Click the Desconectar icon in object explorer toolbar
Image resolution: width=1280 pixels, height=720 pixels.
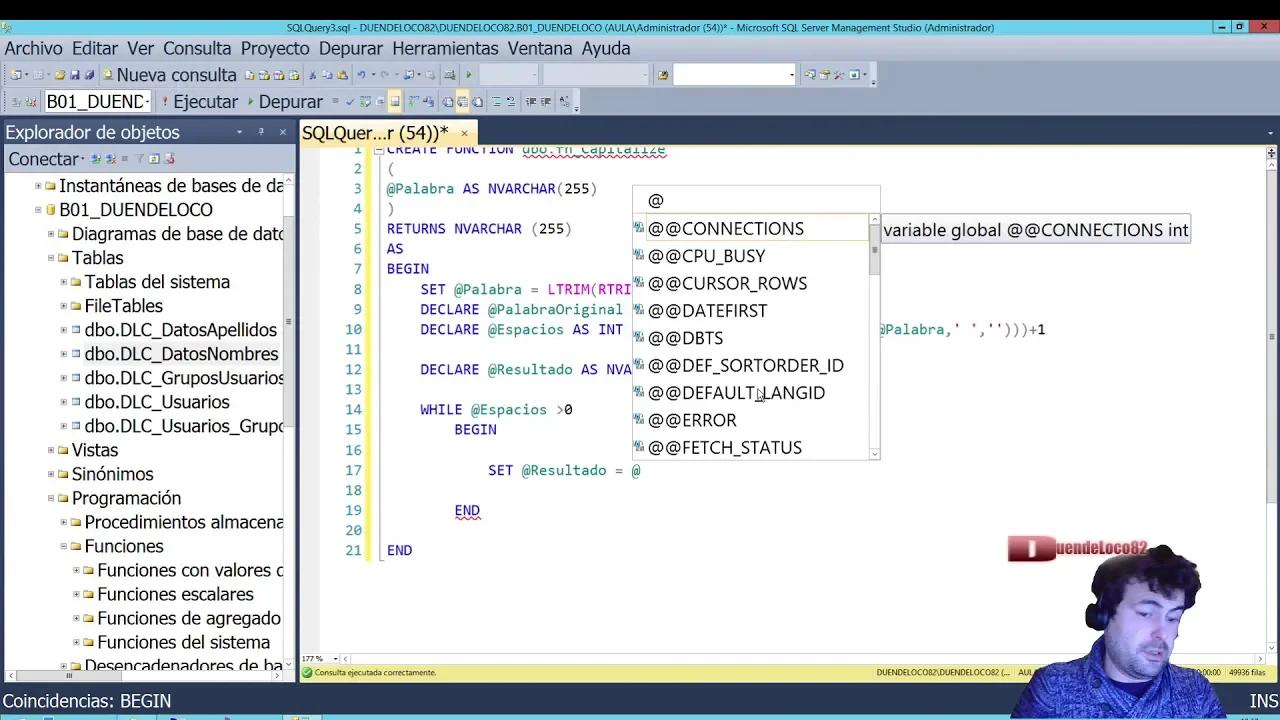point(110,159)
